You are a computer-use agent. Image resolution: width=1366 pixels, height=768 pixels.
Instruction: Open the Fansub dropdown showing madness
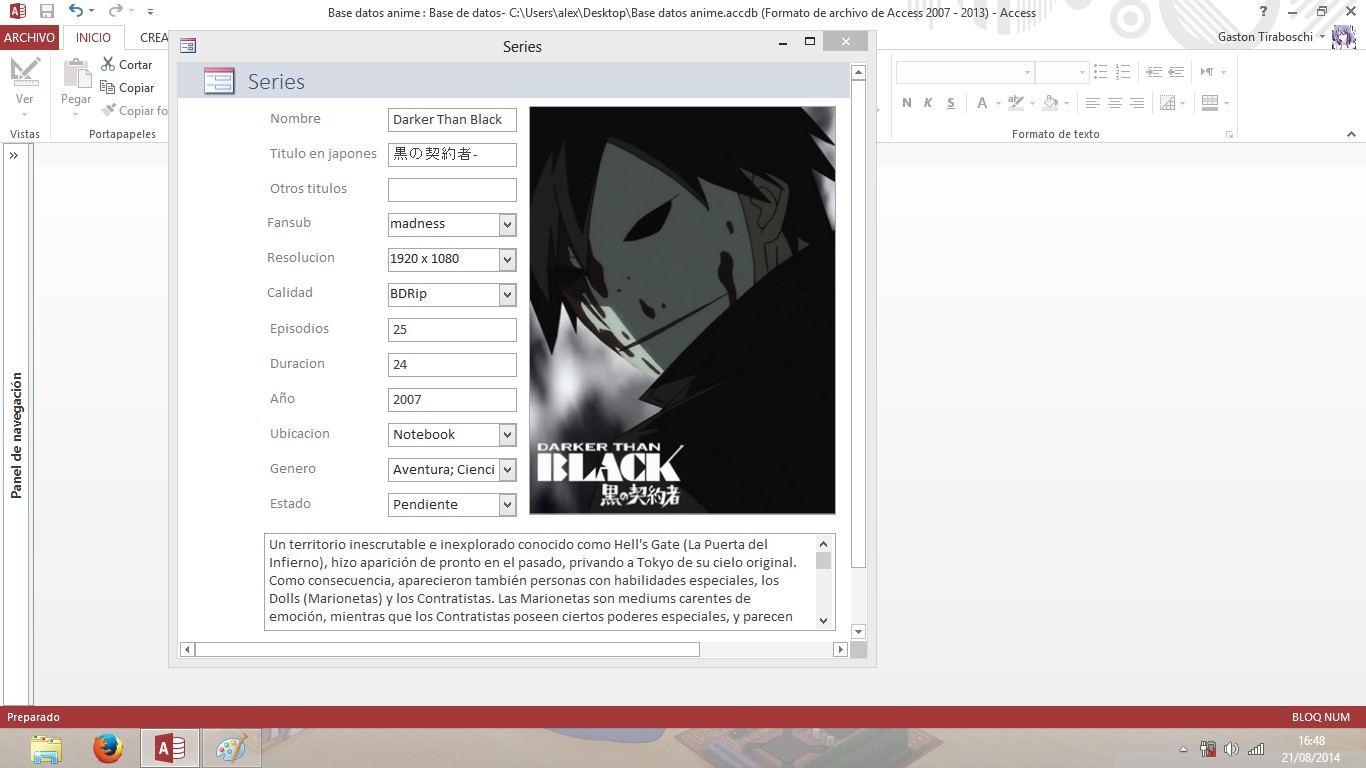(x=507, y=225)
